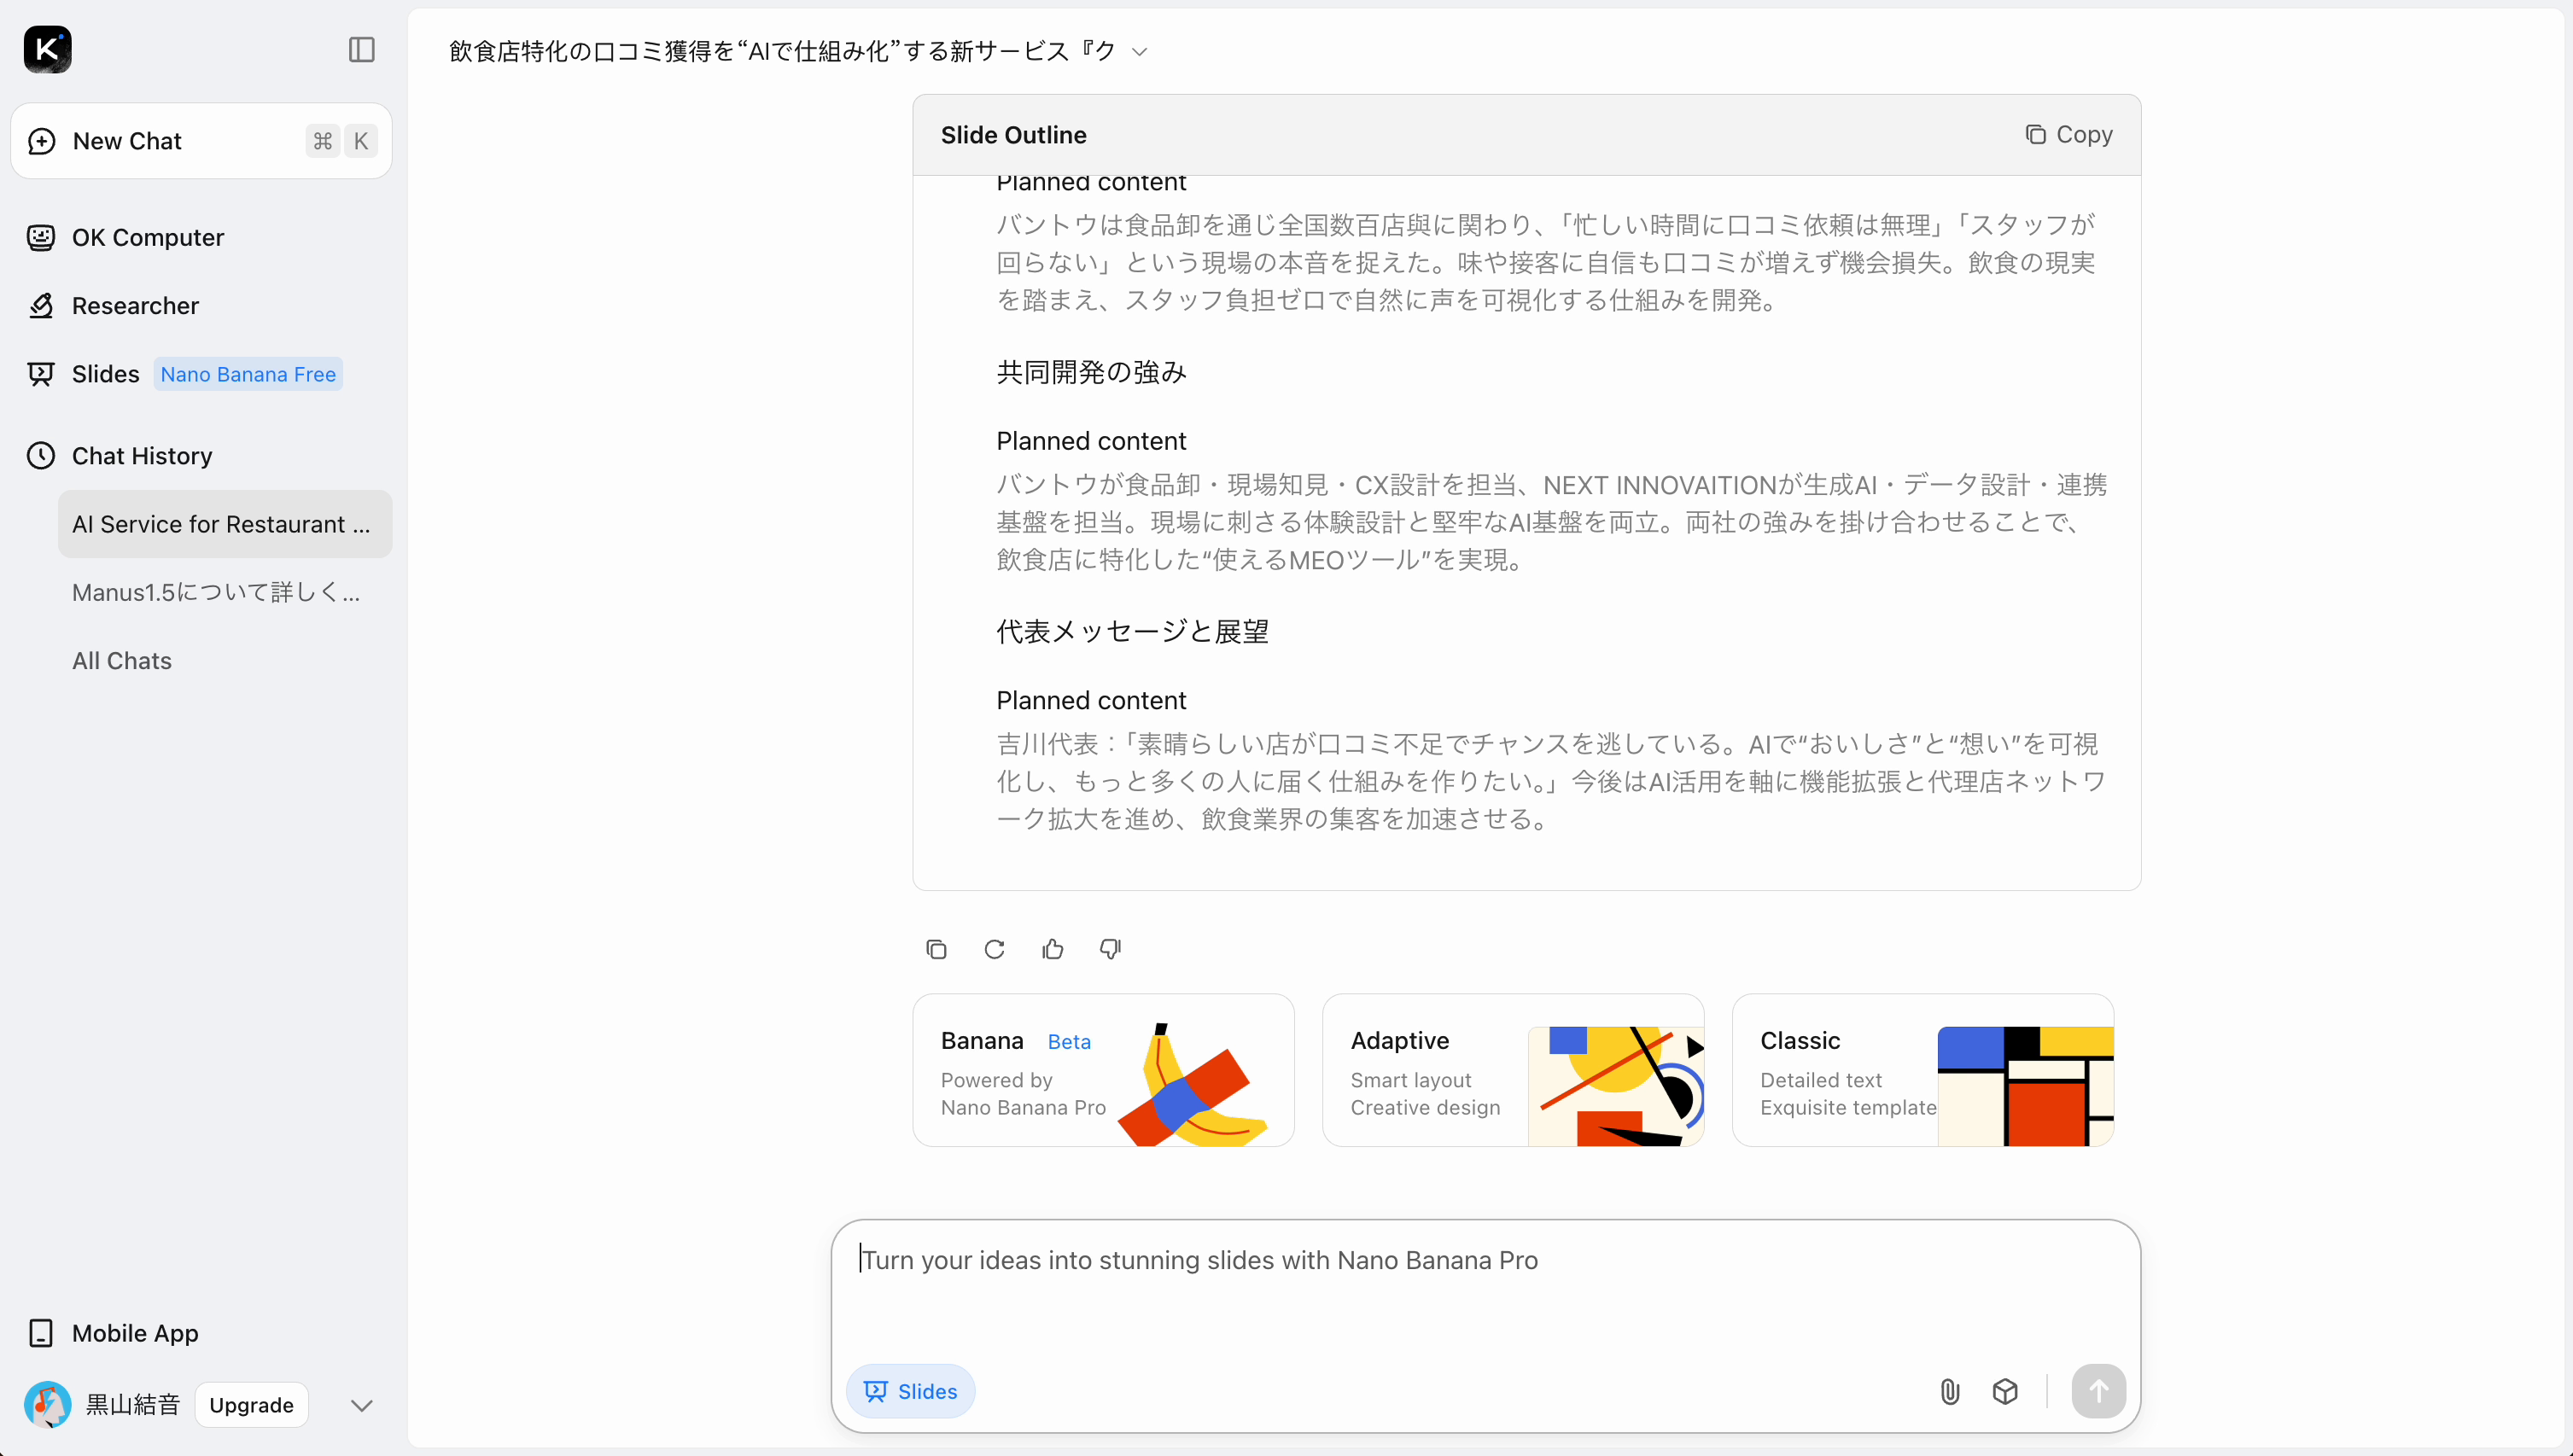Screen dimensions: 2573x1456
Task: Upgrade the current plan
Action: coord(251,1404)
